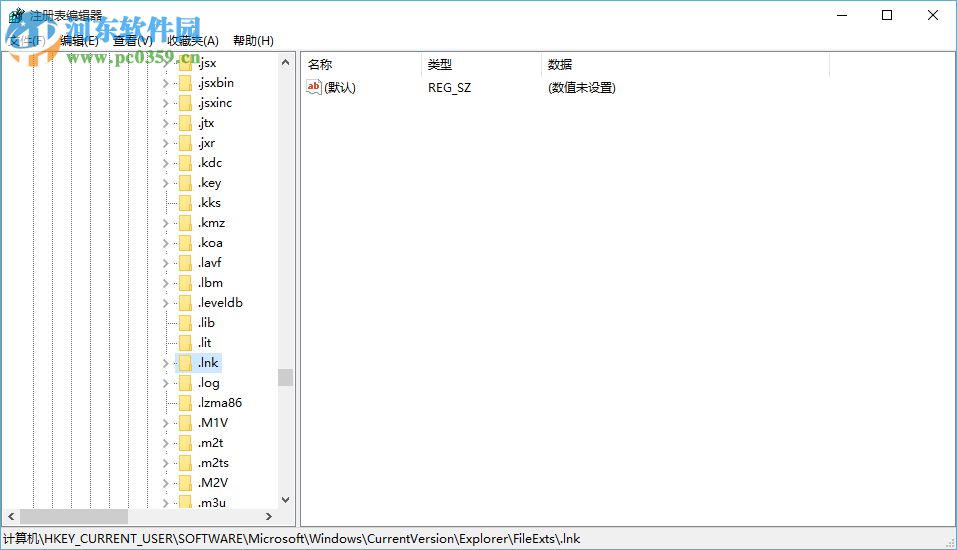
Task: Click the folder icon of .lbm key
Action: click(186, 283)
